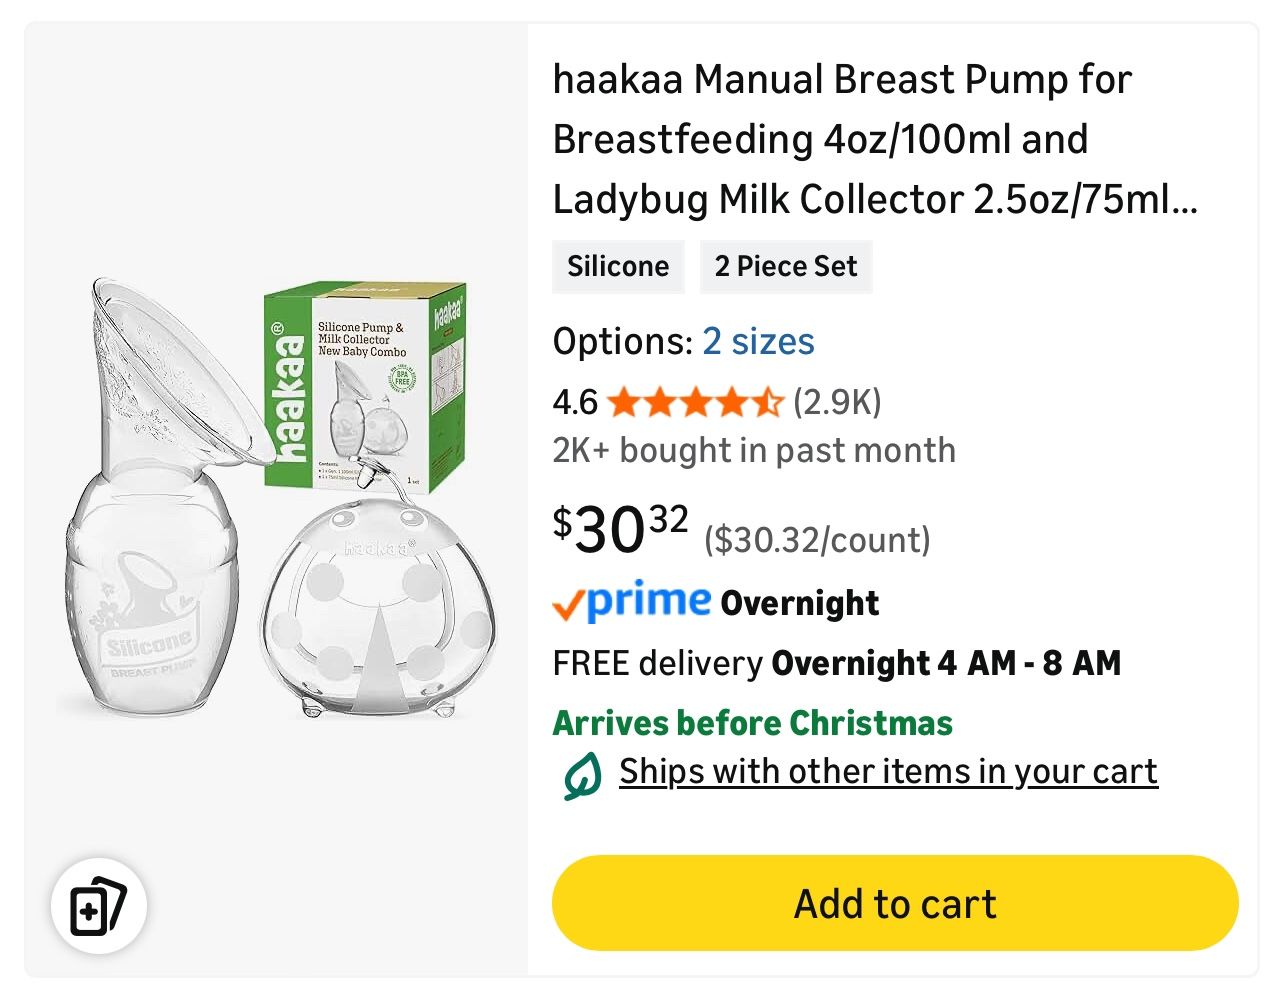Click the 4.6 rating number
This screenshot has height=985, width=1284.
click(x=574, y=402)
